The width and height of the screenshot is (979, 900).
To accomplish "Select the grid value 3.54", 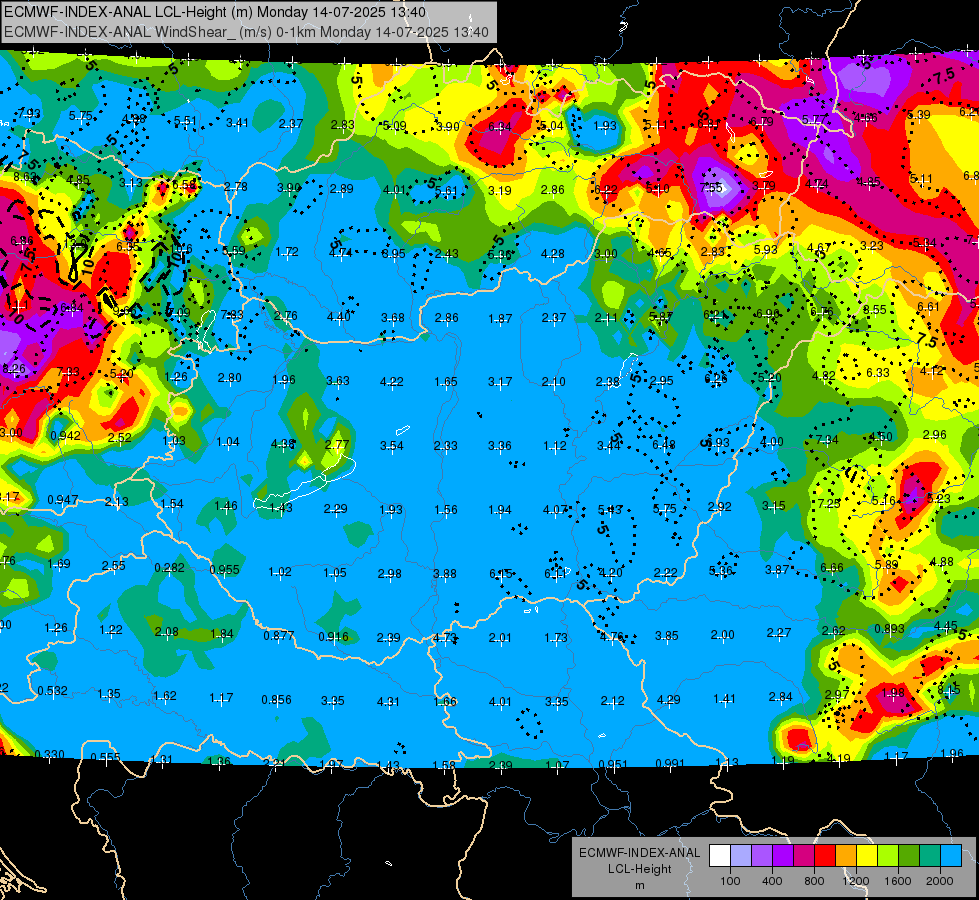I will [x=391, y=445].
